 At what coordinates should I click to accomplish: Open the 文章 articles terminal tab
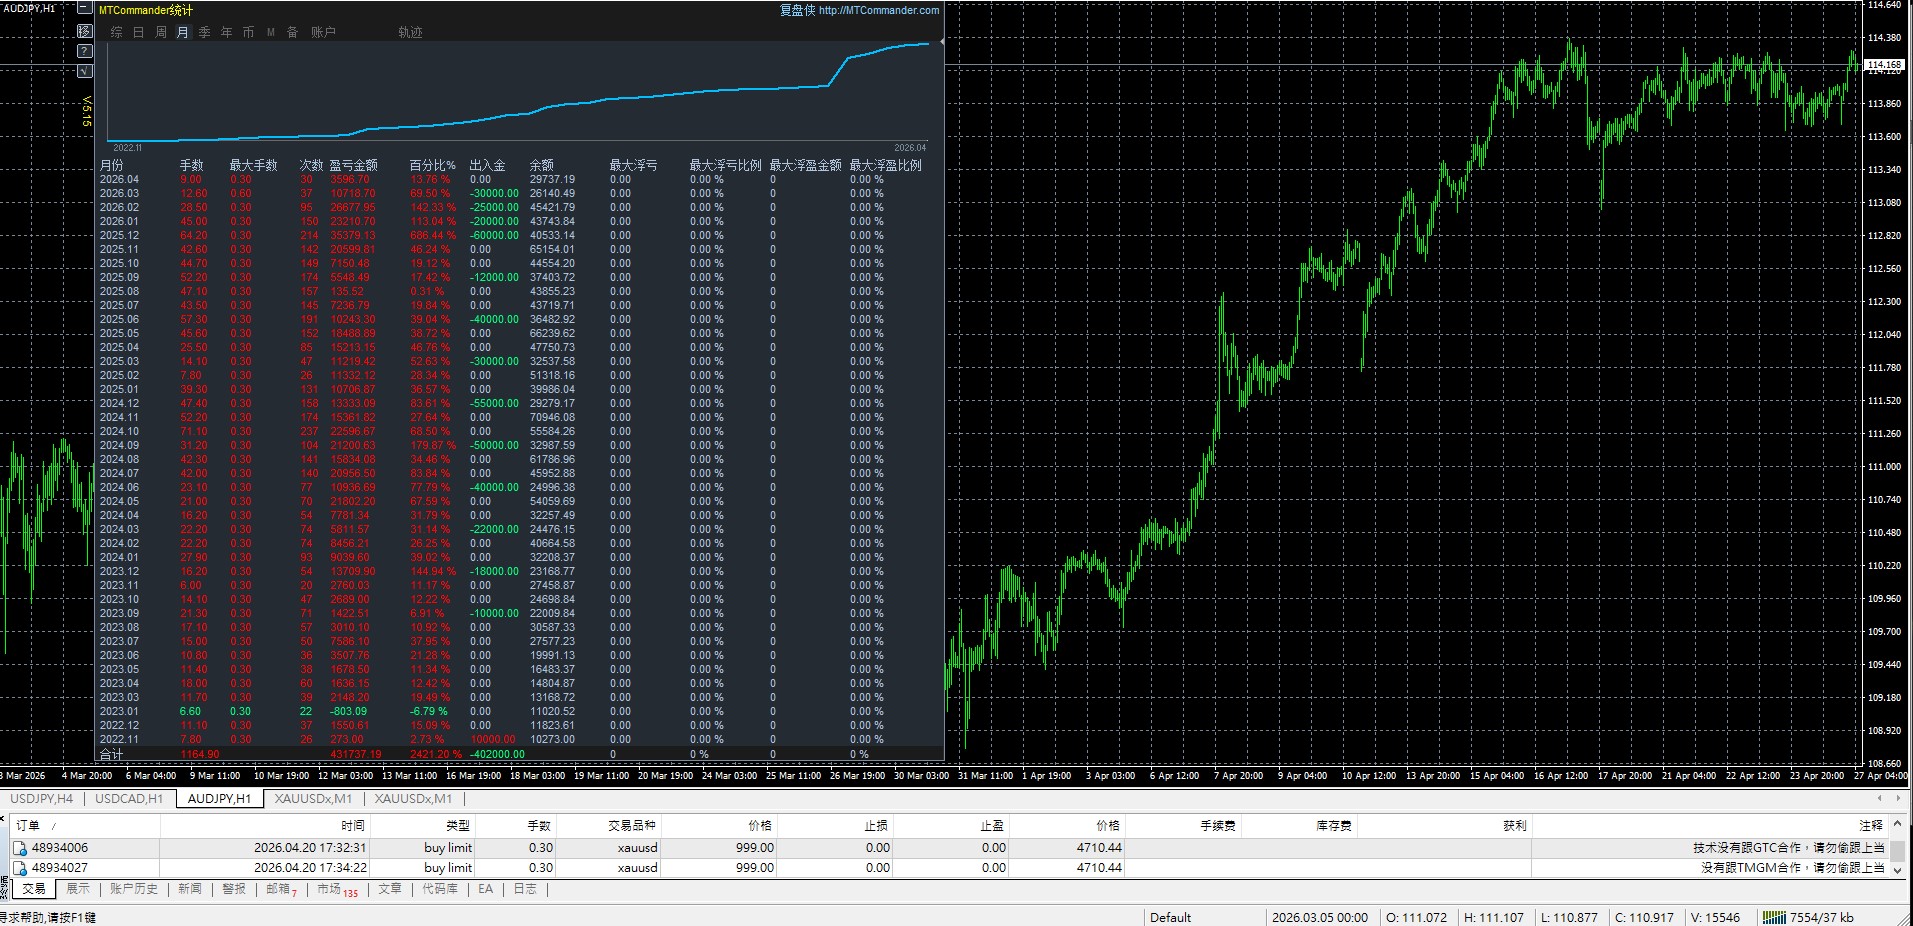tap(390, 889)
